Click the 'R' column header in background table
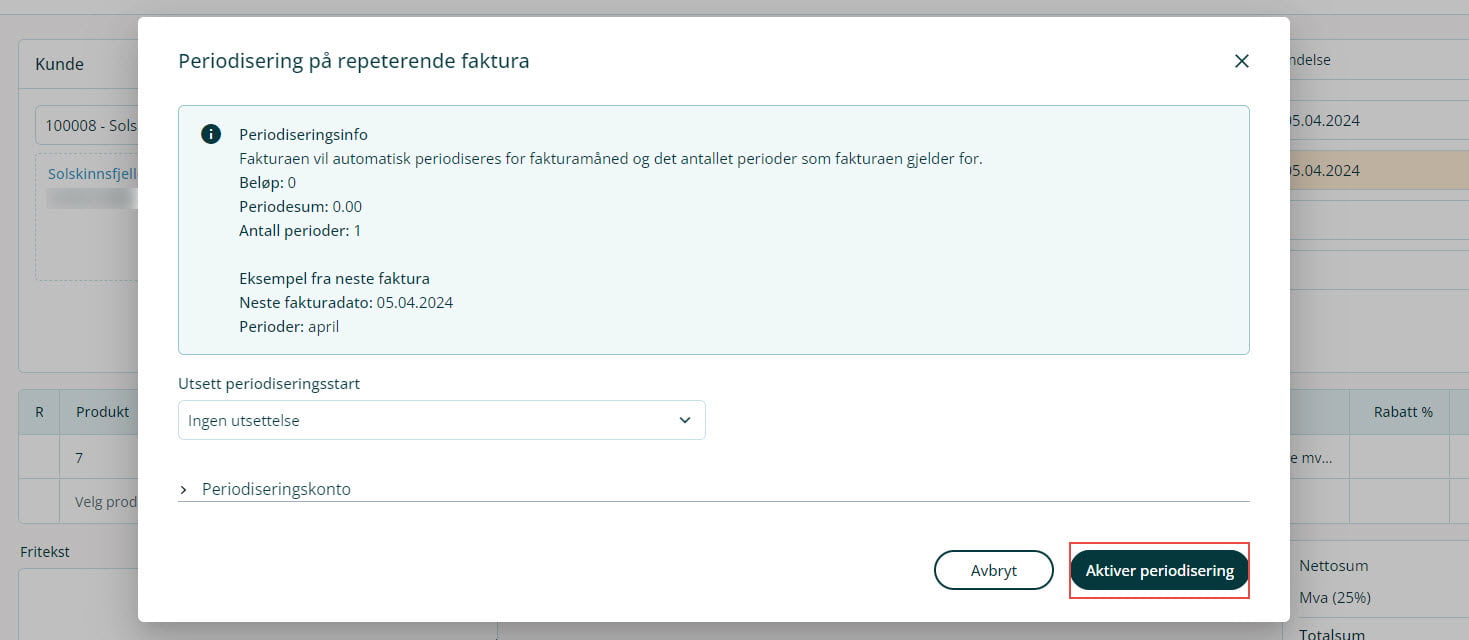 pyautogui.click(x=39, y=412)
